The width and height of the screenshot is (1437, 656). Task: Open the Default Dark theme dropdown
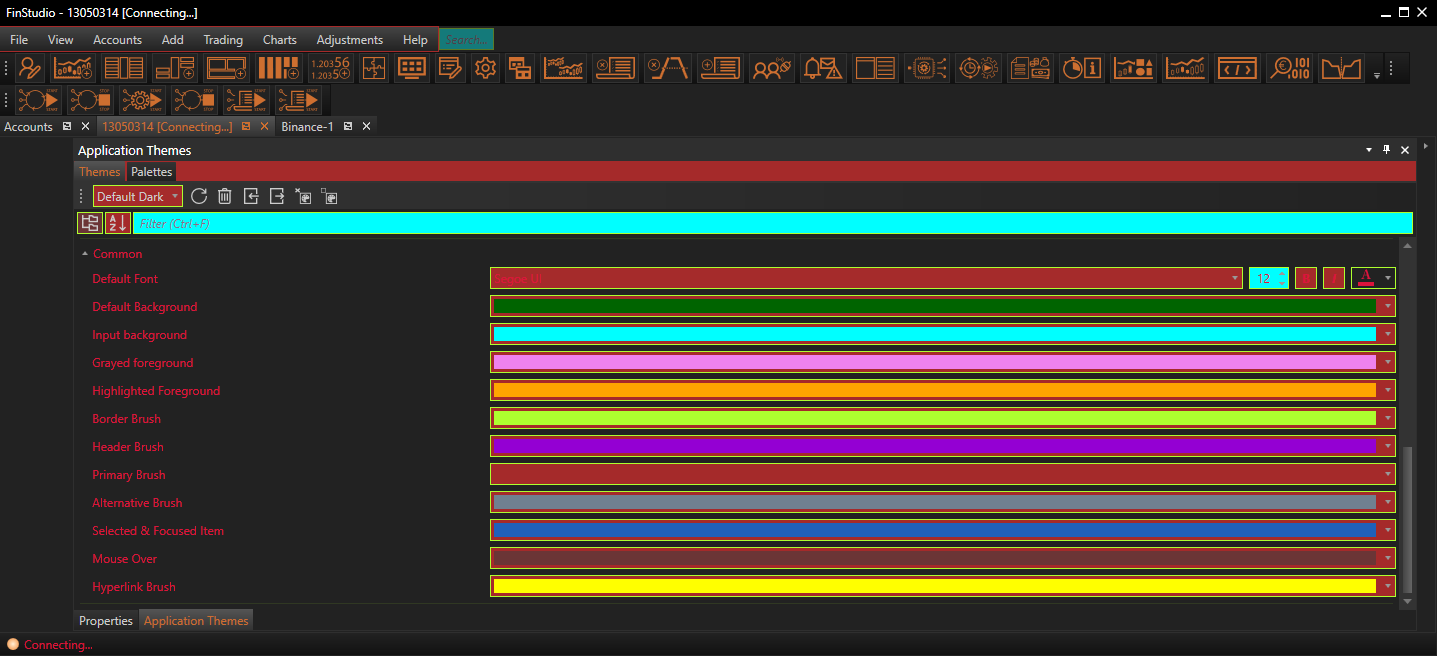[137, 196]
